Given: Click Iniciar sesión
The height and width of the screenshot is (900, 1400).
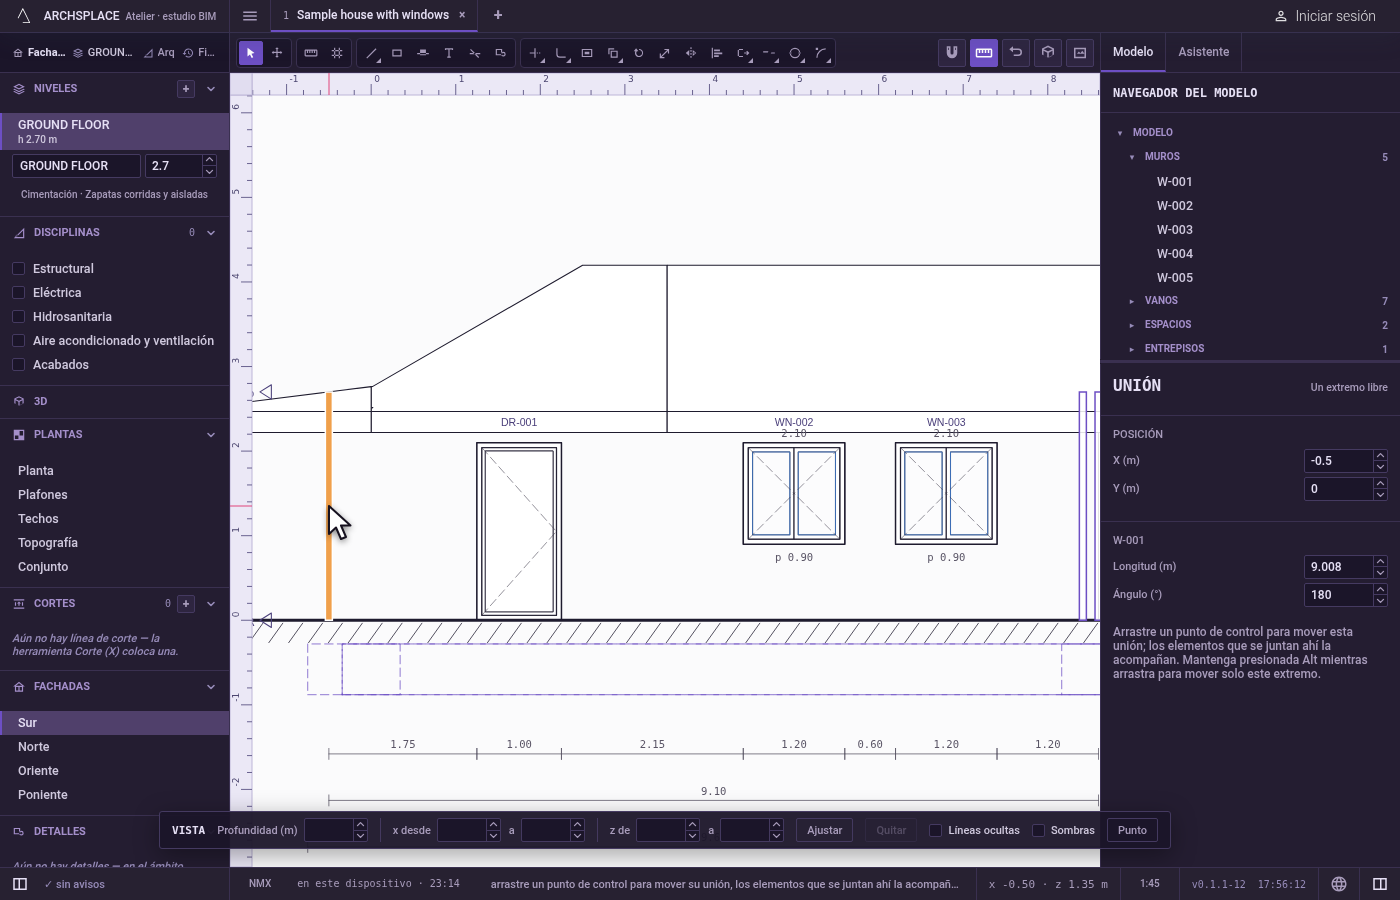Looking at the screenshot, I should (1325, 16).
